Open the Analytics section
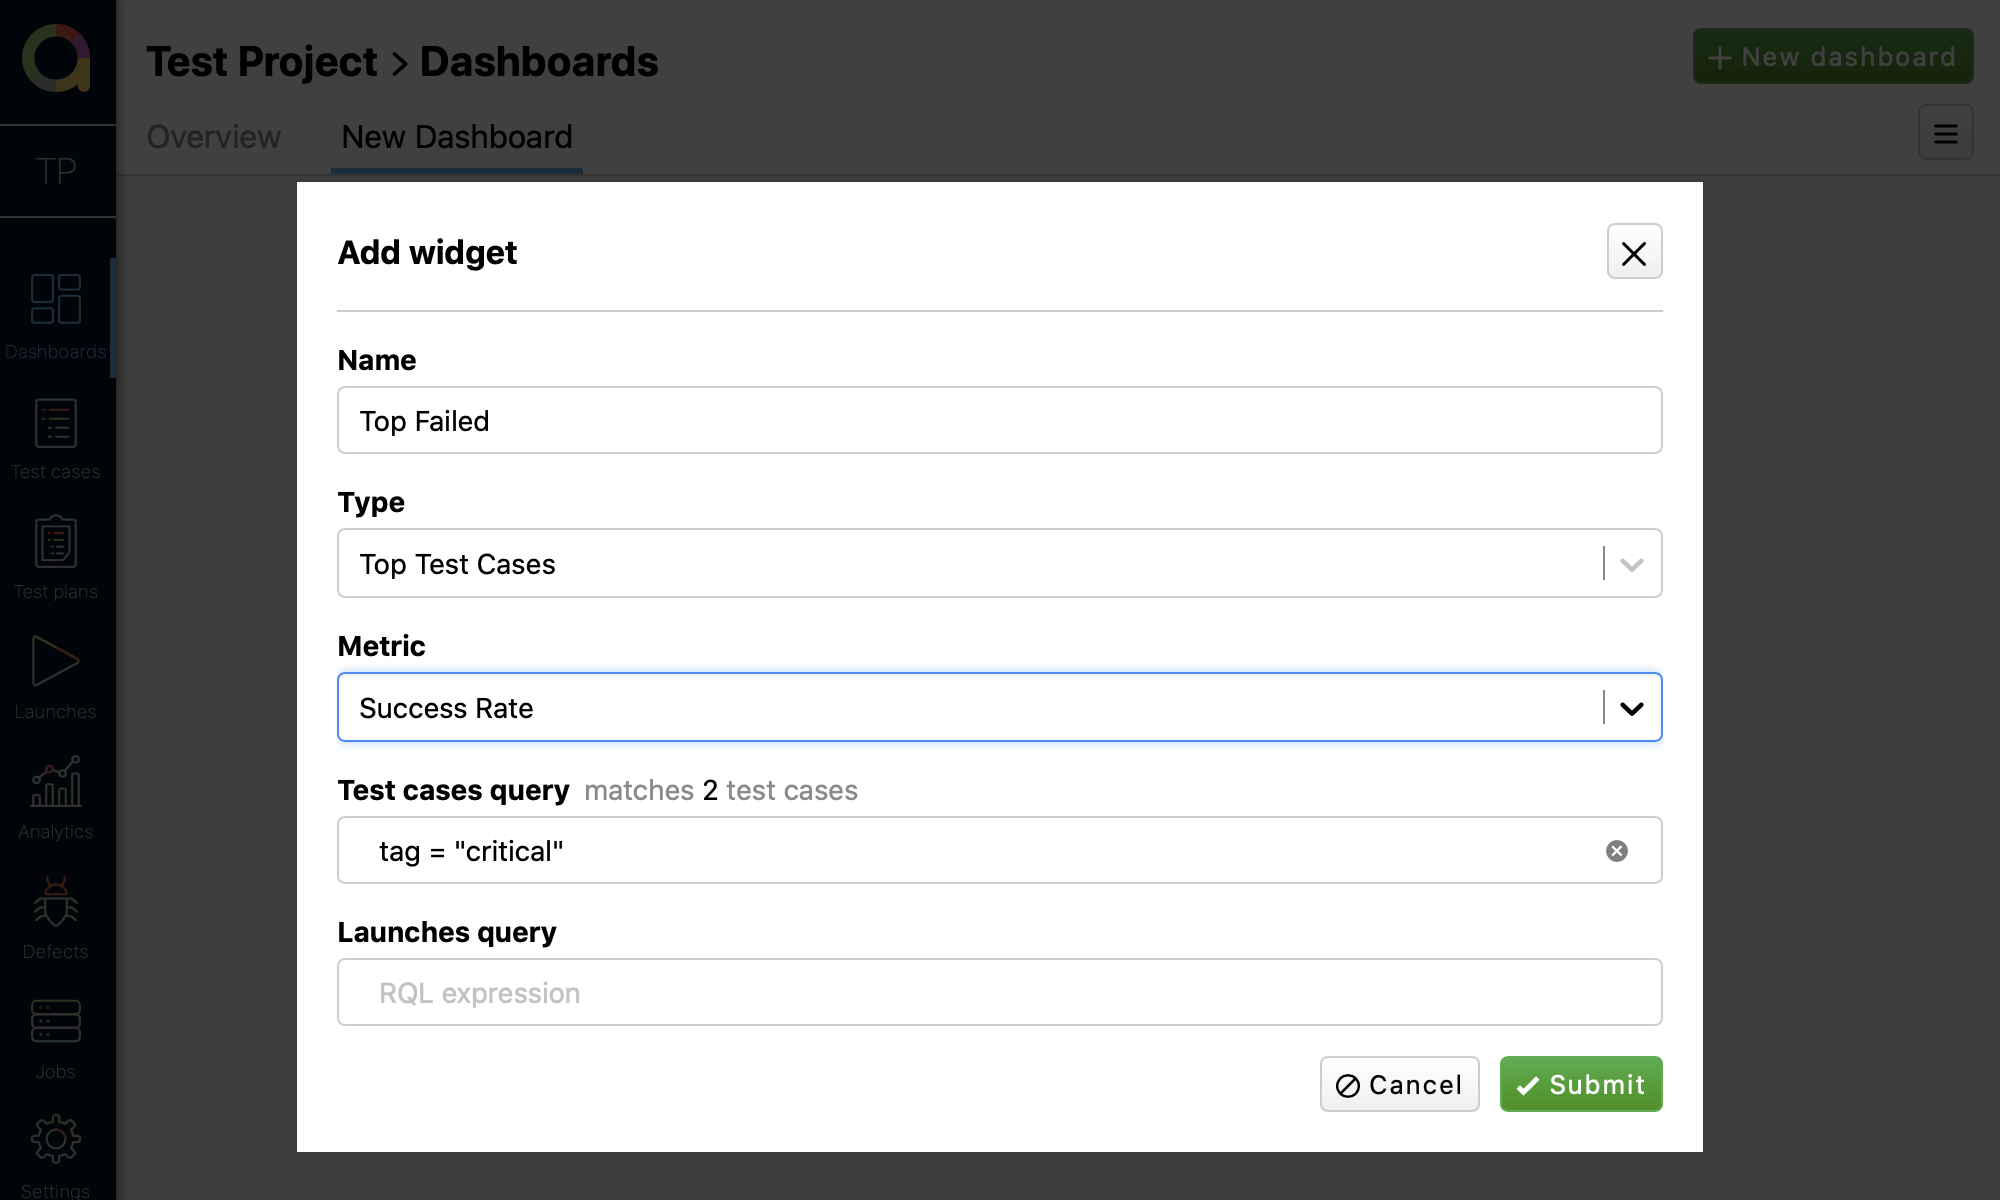This screenshot has height=1200, width=2000. [56, 798]
